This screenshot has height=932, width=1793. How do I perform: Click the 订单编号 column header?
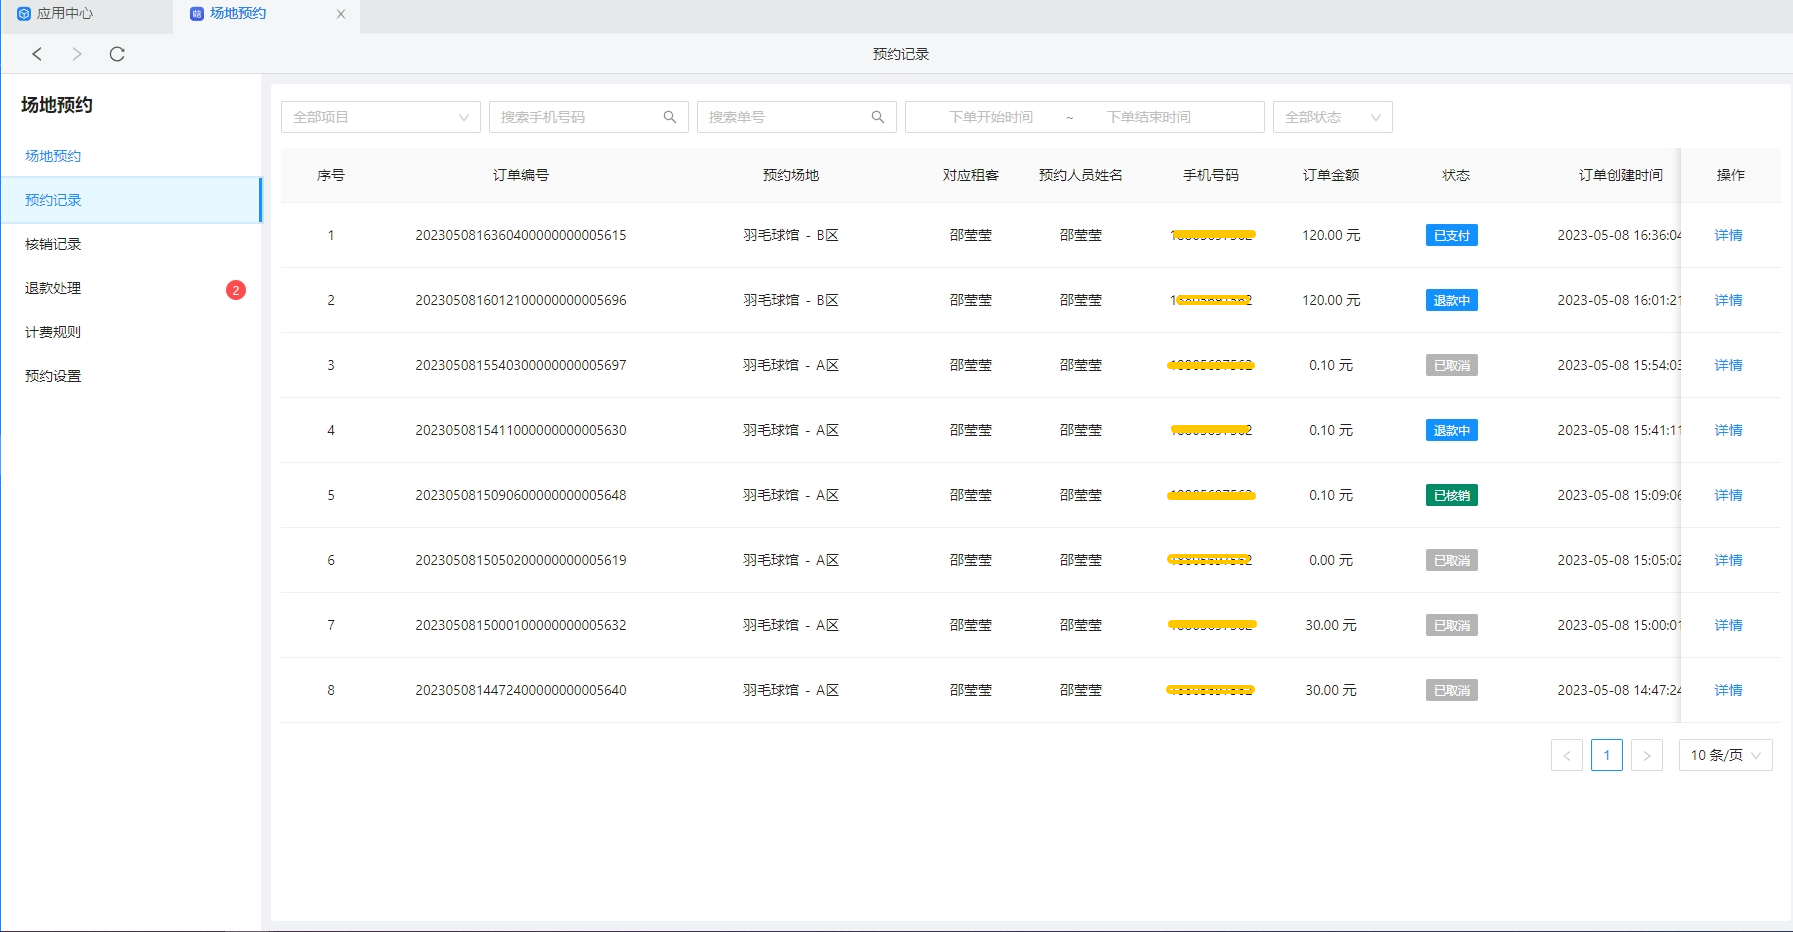click(x=521, y=175)
